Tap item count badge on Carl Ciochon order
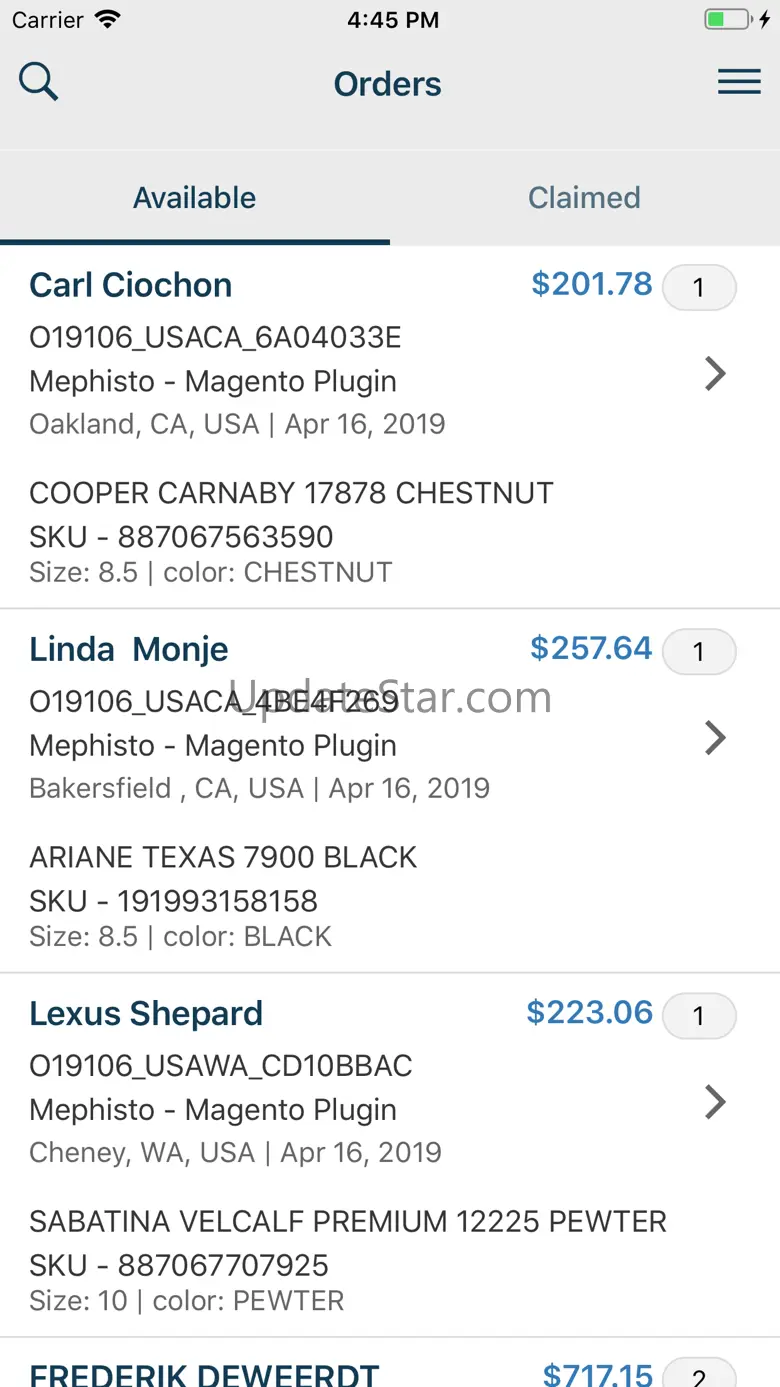The image size is (780, 1387). [699, 288]
